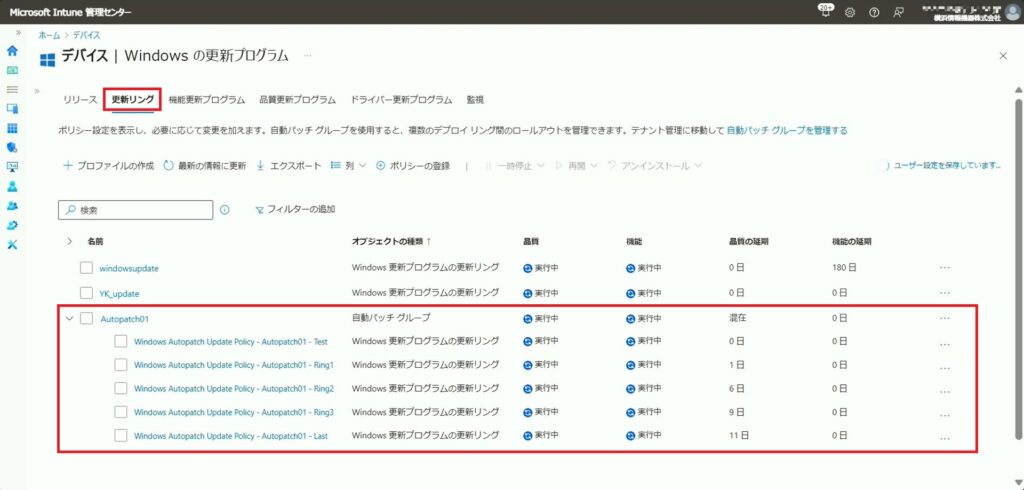Expand the left sidebar navigation chevron

(18, 33)
